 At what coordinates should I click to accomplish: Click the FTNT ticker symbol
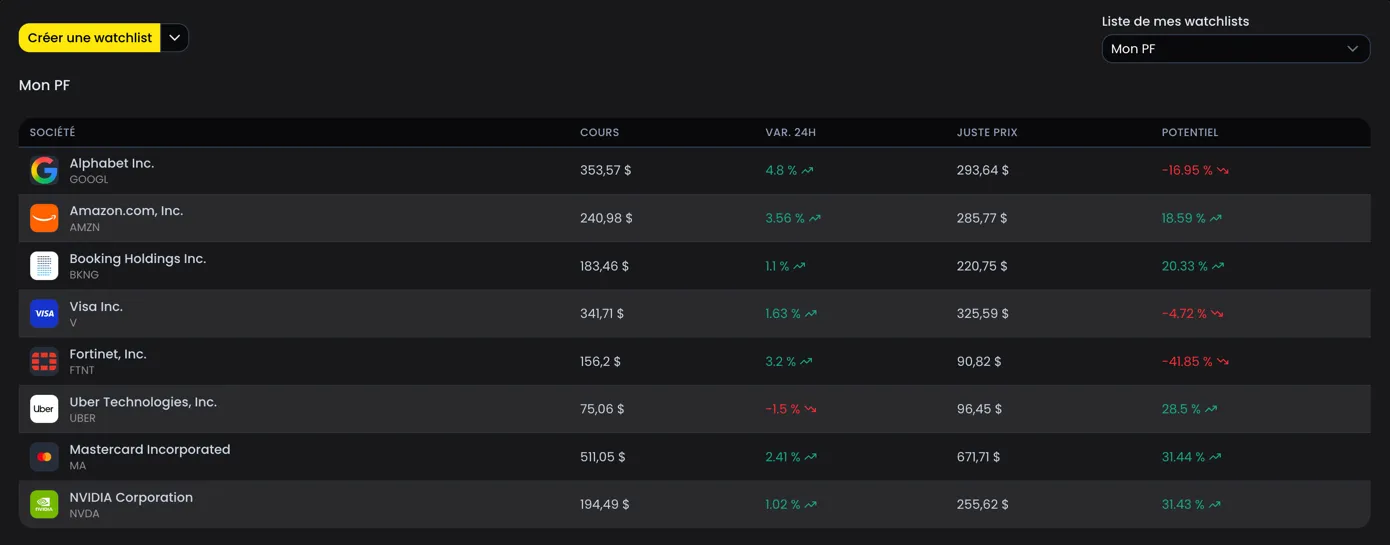point(82,370)
